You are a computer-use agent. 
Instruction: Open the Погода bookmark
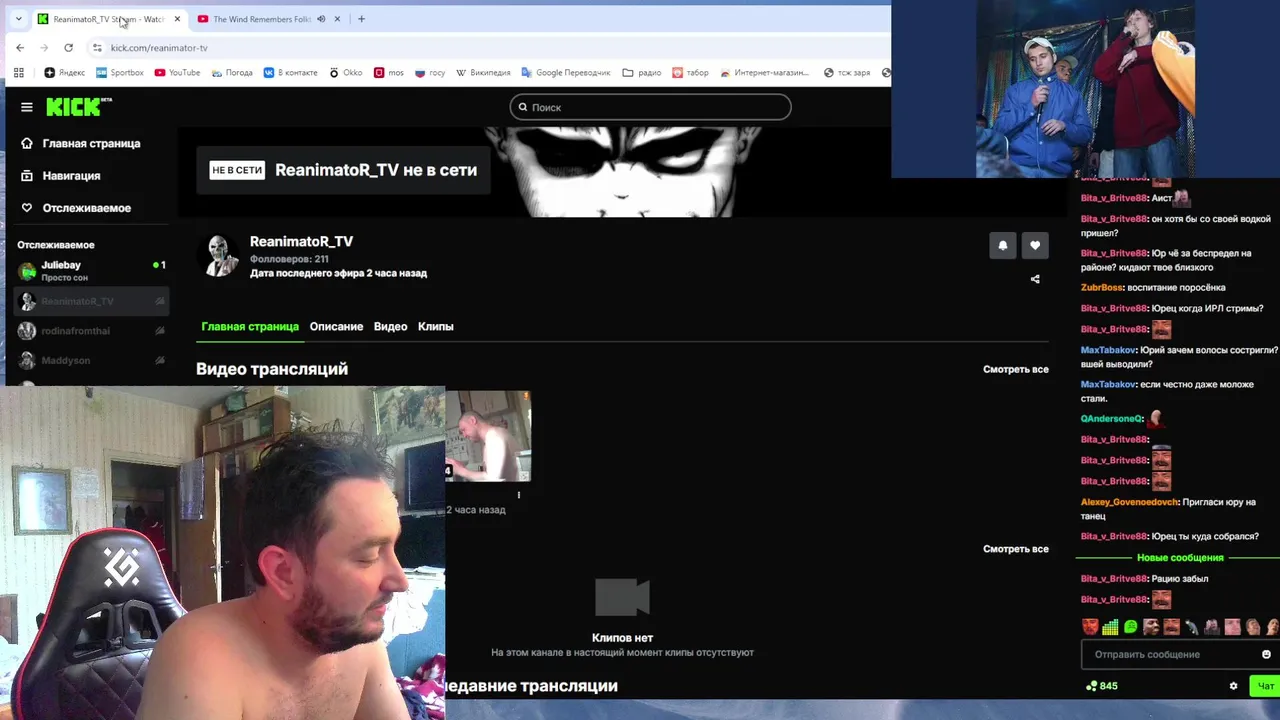232,73
